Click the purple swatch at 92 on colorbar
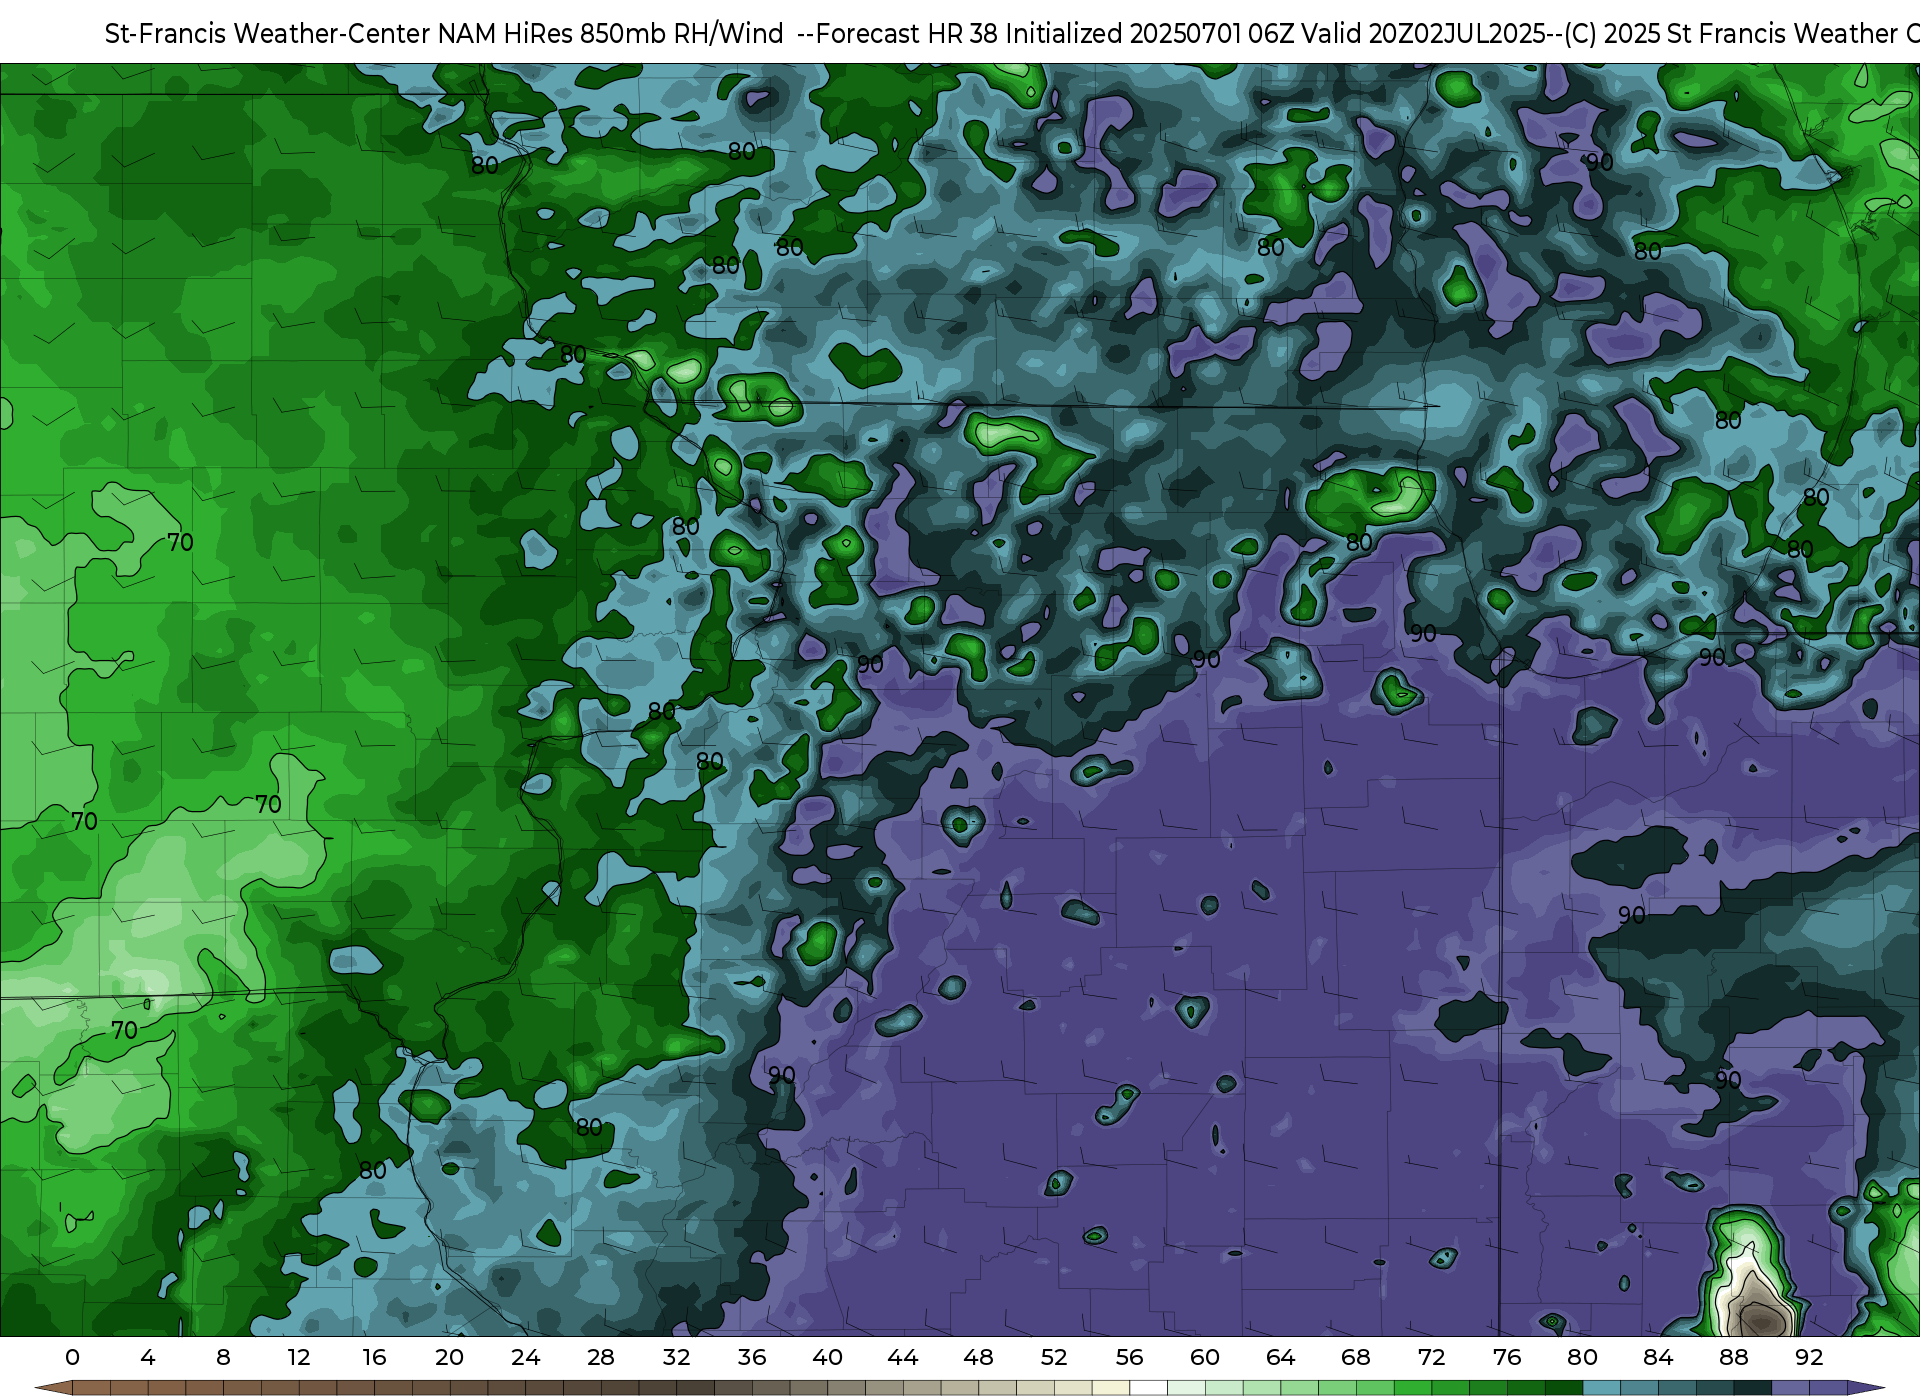 [1828, 1388]
